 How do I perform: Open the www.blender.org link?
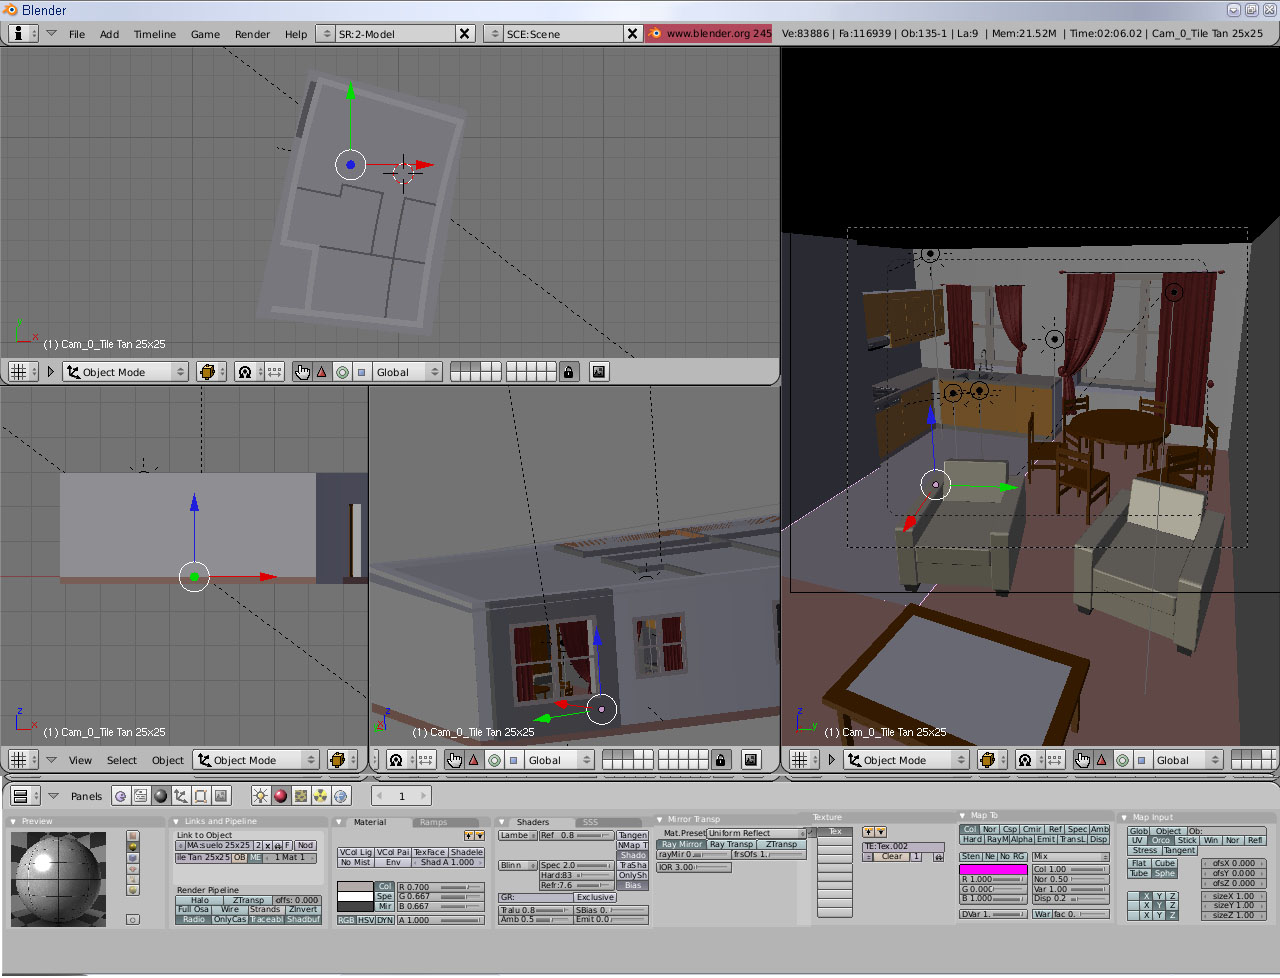709,33
